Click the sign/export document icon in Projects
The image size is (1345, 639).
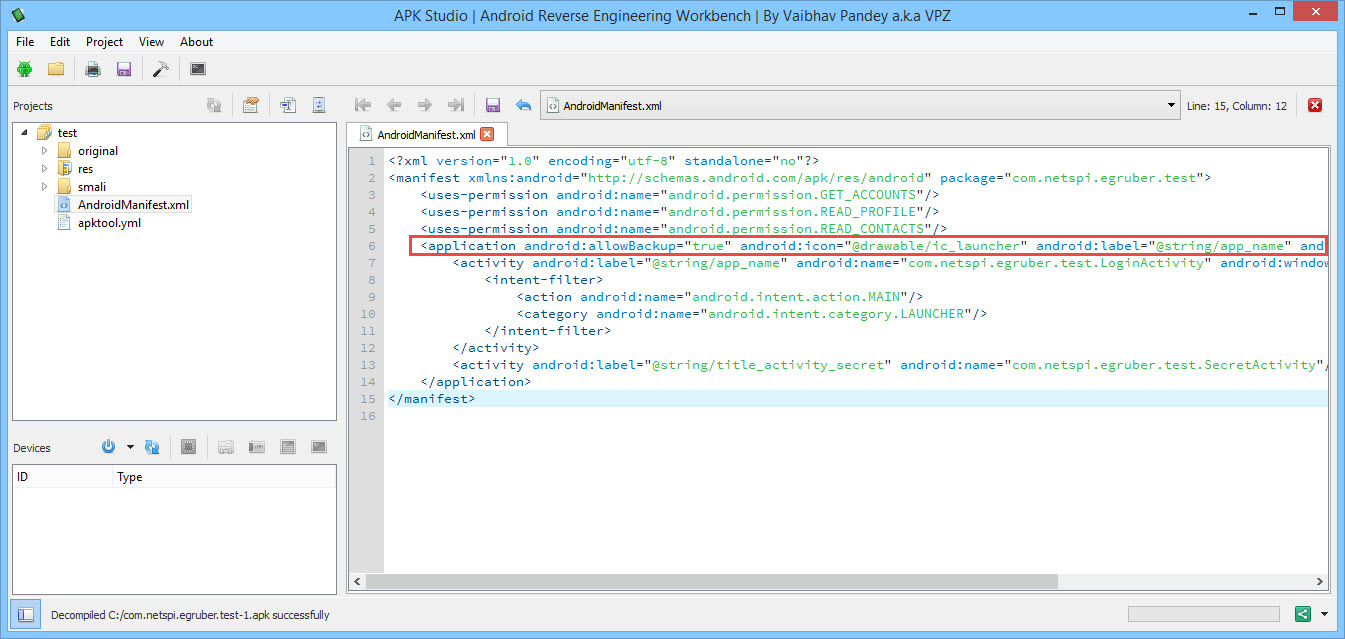tap(288, 105)
